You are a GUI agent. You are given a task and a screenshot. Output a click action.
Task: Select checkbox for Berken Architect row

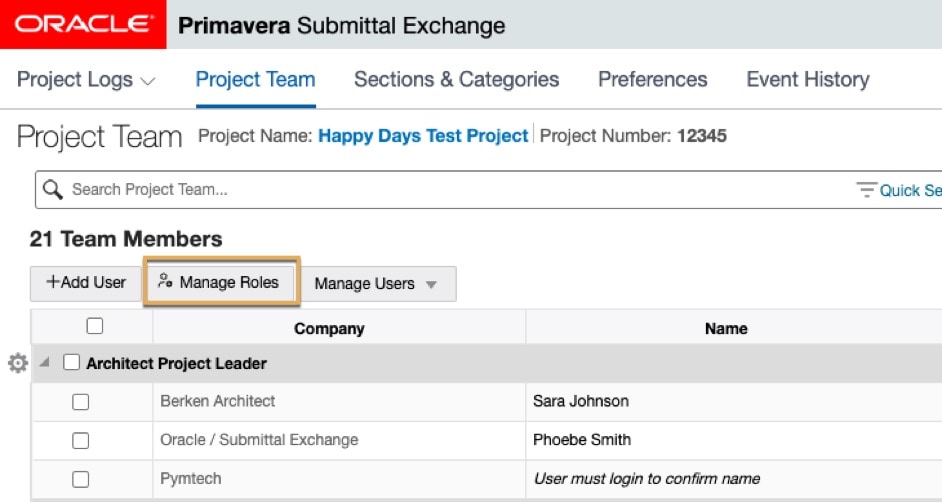click(x=81, y=402)
